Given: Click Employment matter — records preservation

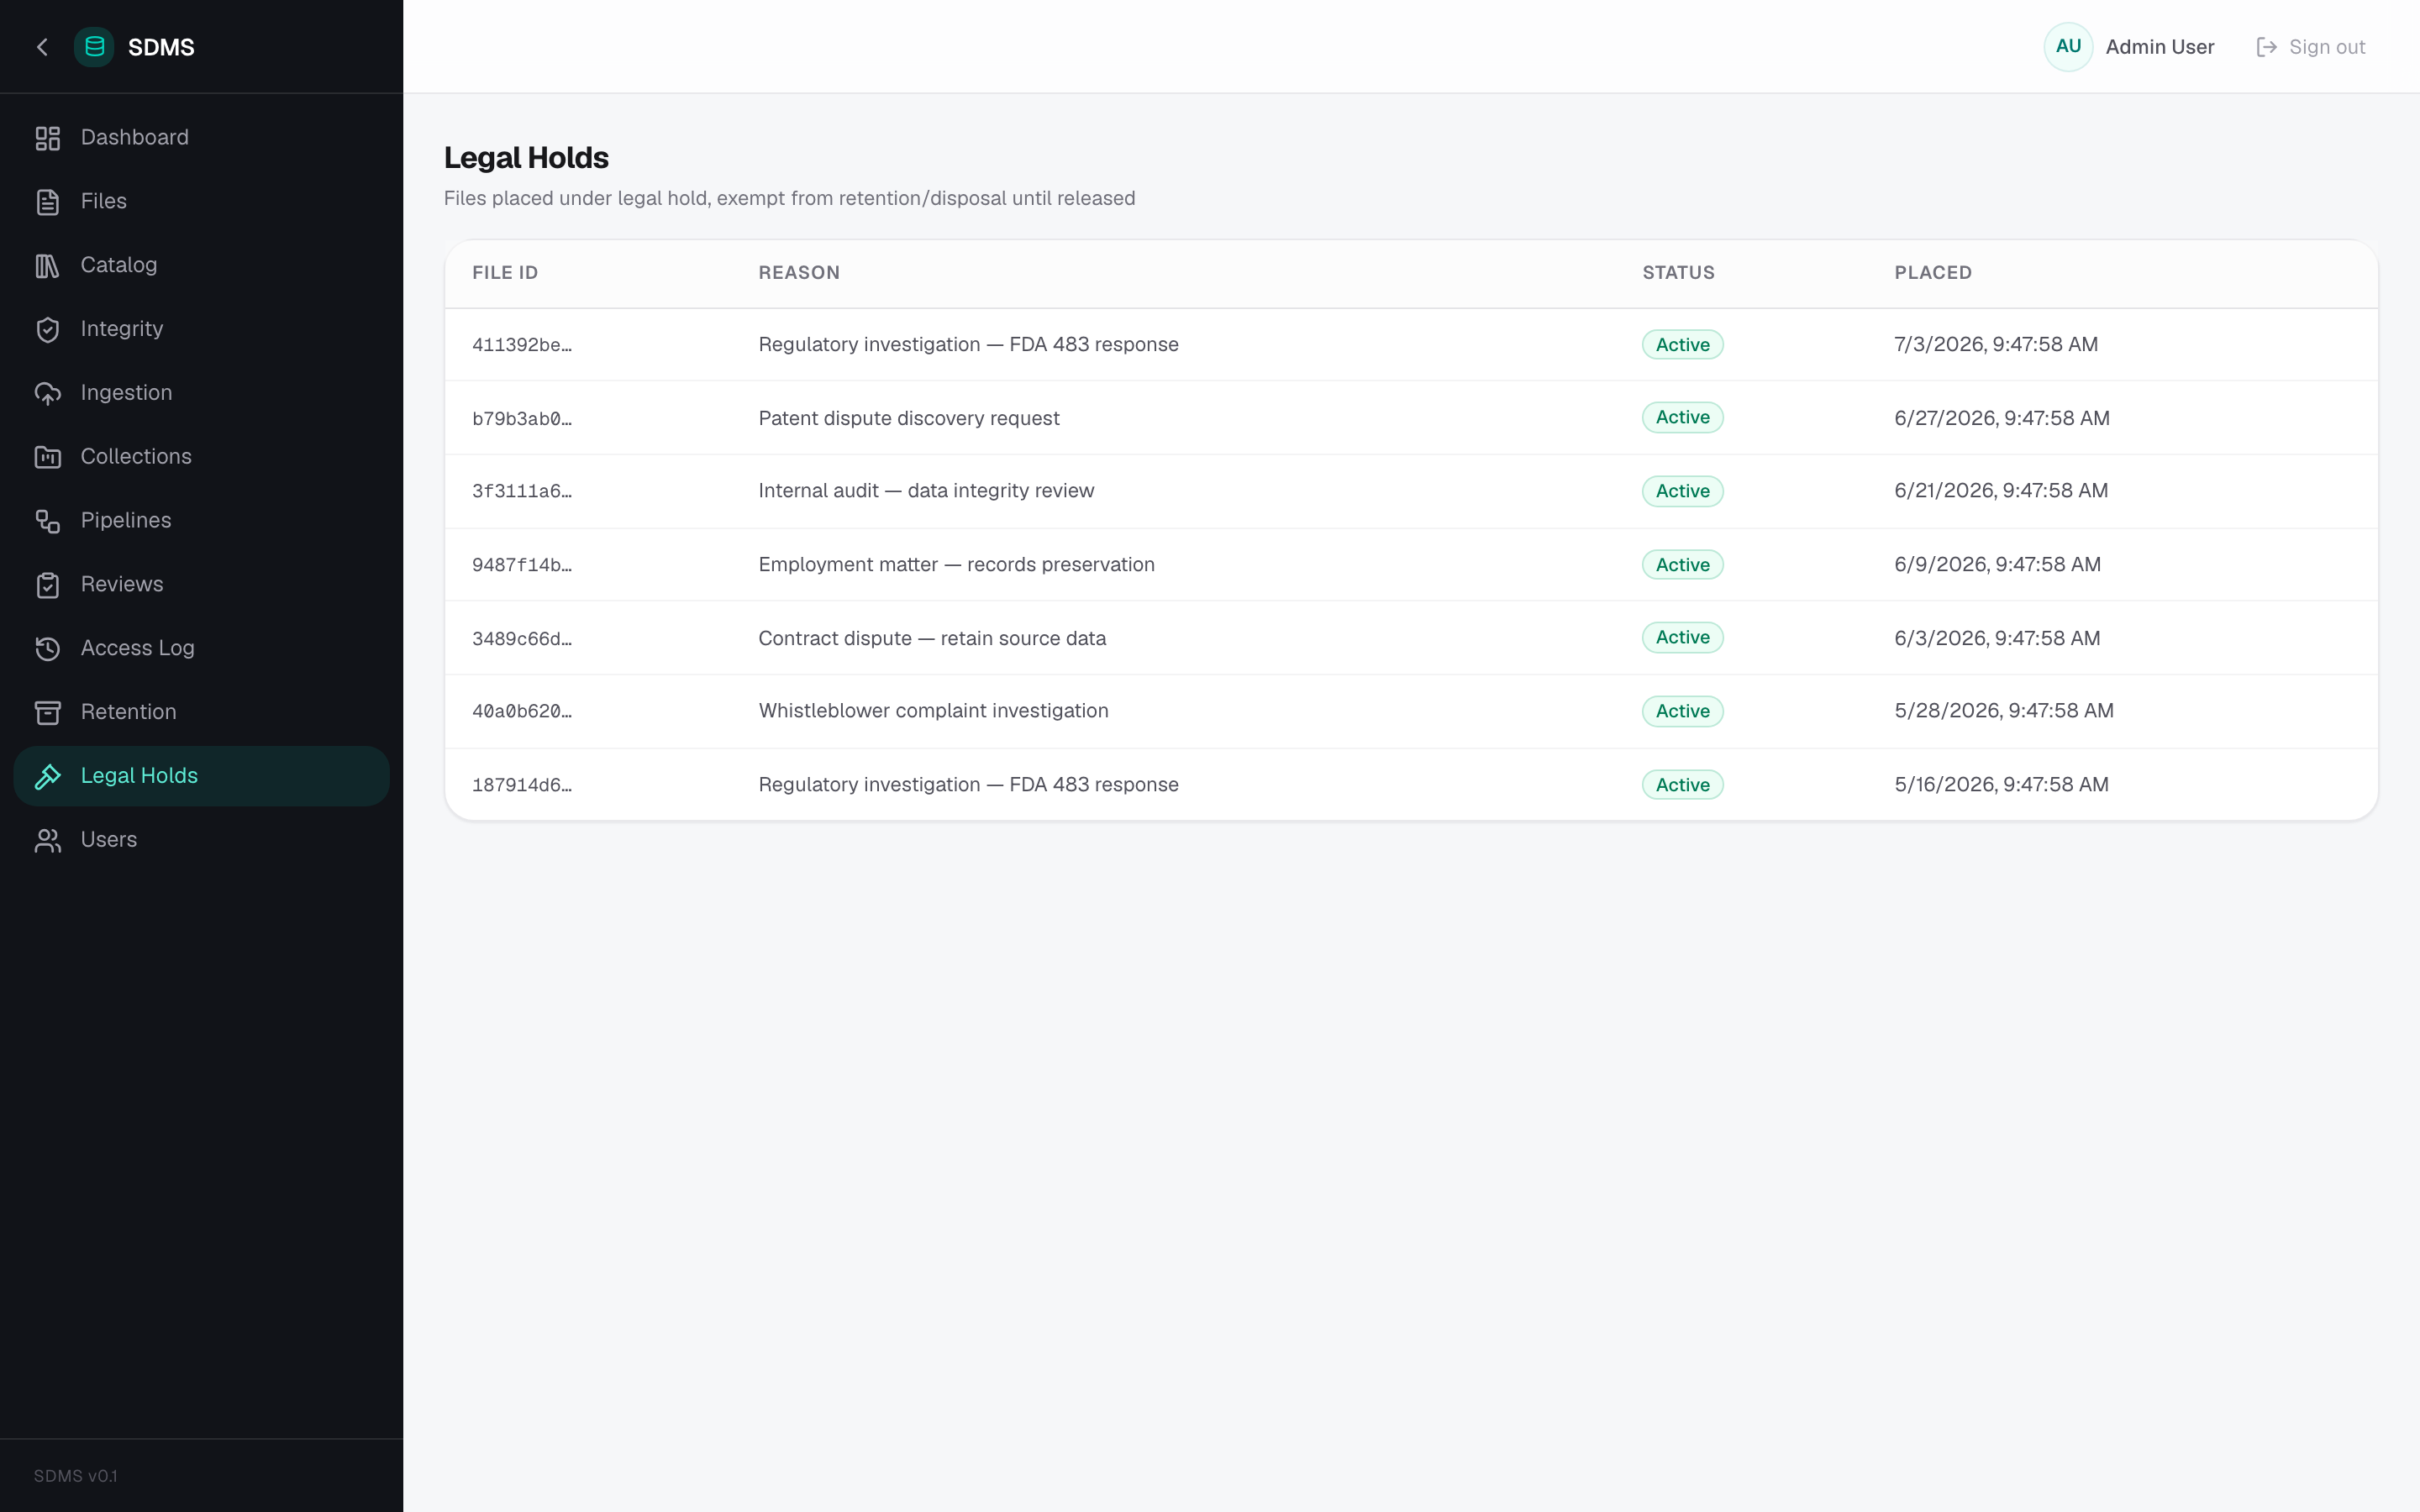Looking at the screenshot, I should (x=956, y=565).
